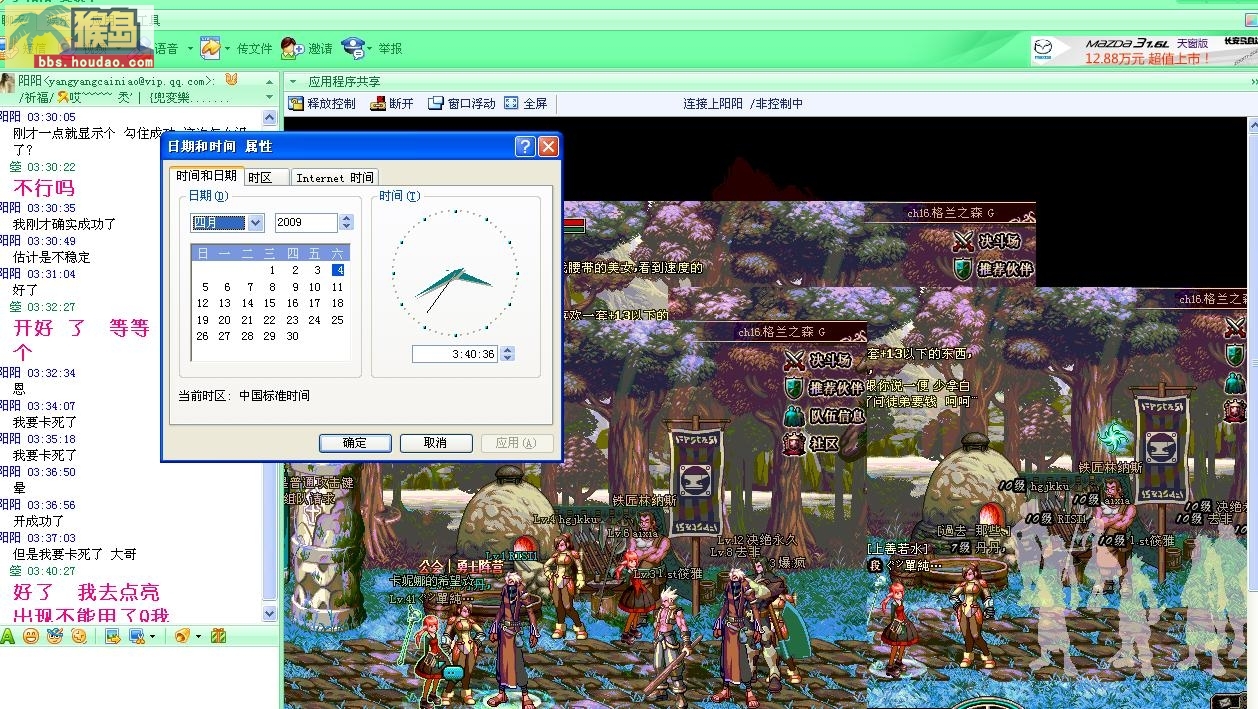Click the send file (传文件) icon

(210, 47)
